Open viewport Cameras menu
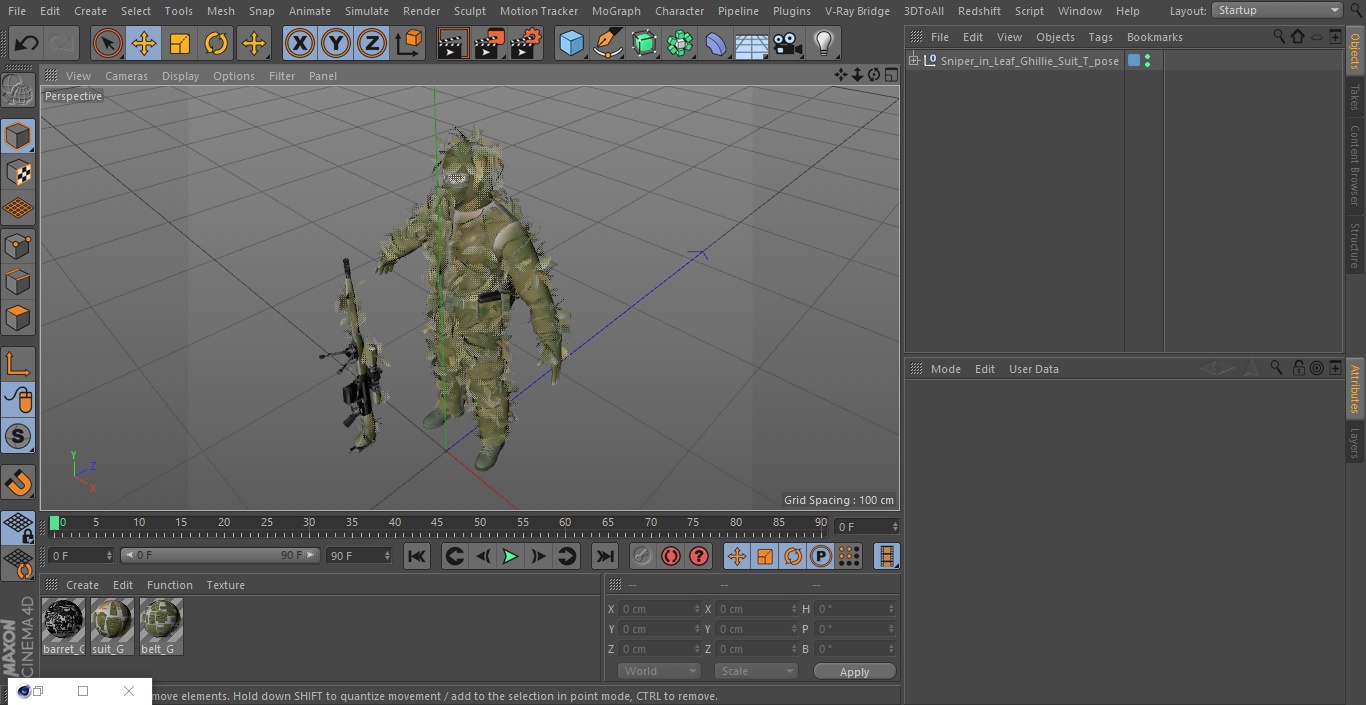The height and width of the screenshot is (705, 1366). [126, 76]
